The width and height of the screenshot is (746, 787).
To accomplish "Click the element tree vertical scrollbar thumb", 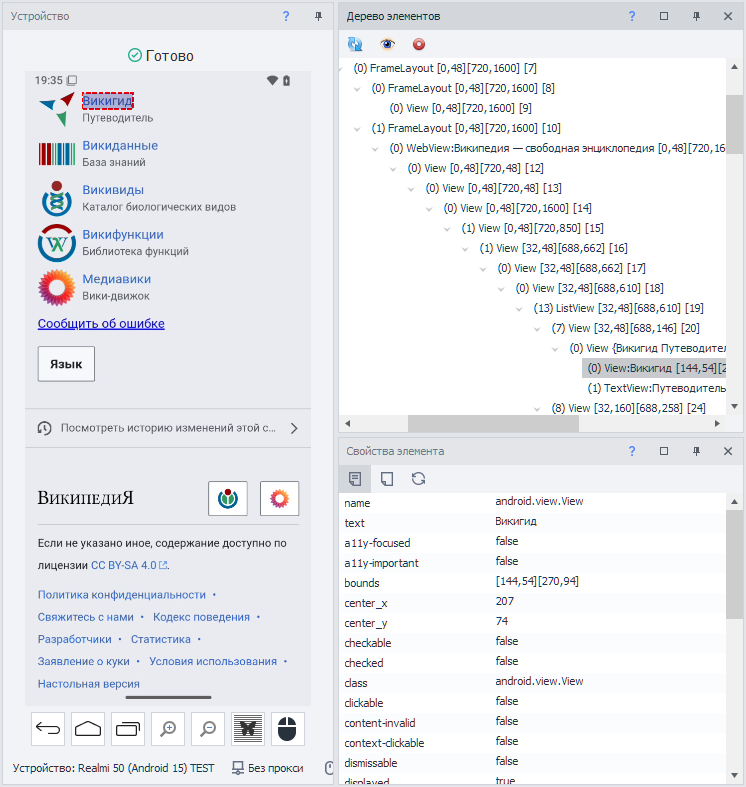I will point(734,124).
